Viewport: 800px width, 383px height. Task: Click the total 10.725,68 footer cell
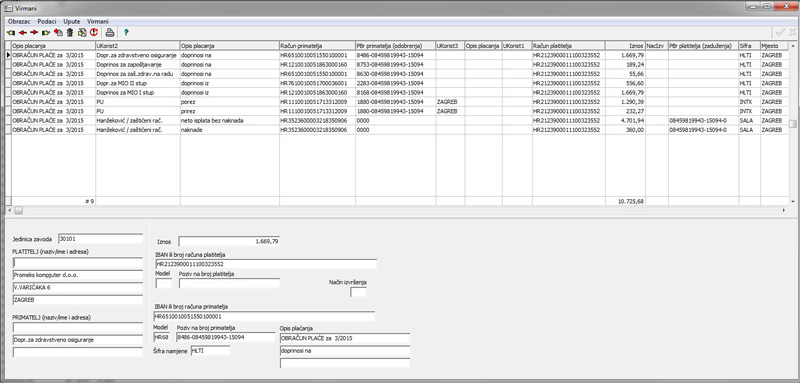tap(625, 201)
